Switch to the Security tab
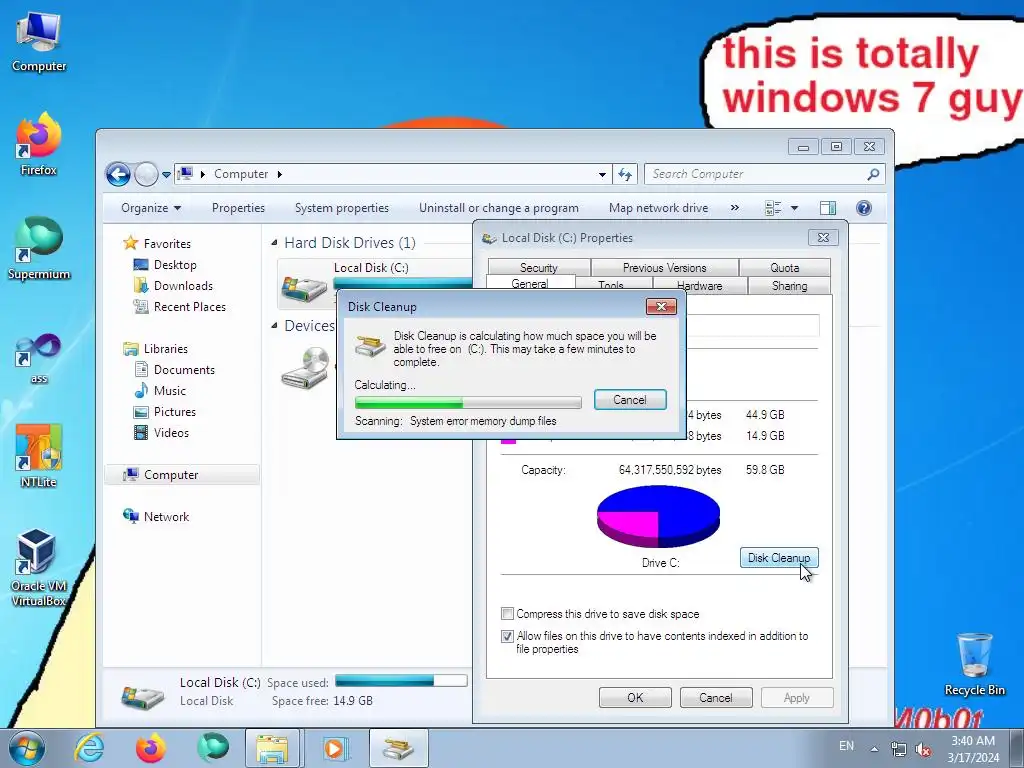The height and width of the screenshot is (768, 1024). tap(539, 268)
